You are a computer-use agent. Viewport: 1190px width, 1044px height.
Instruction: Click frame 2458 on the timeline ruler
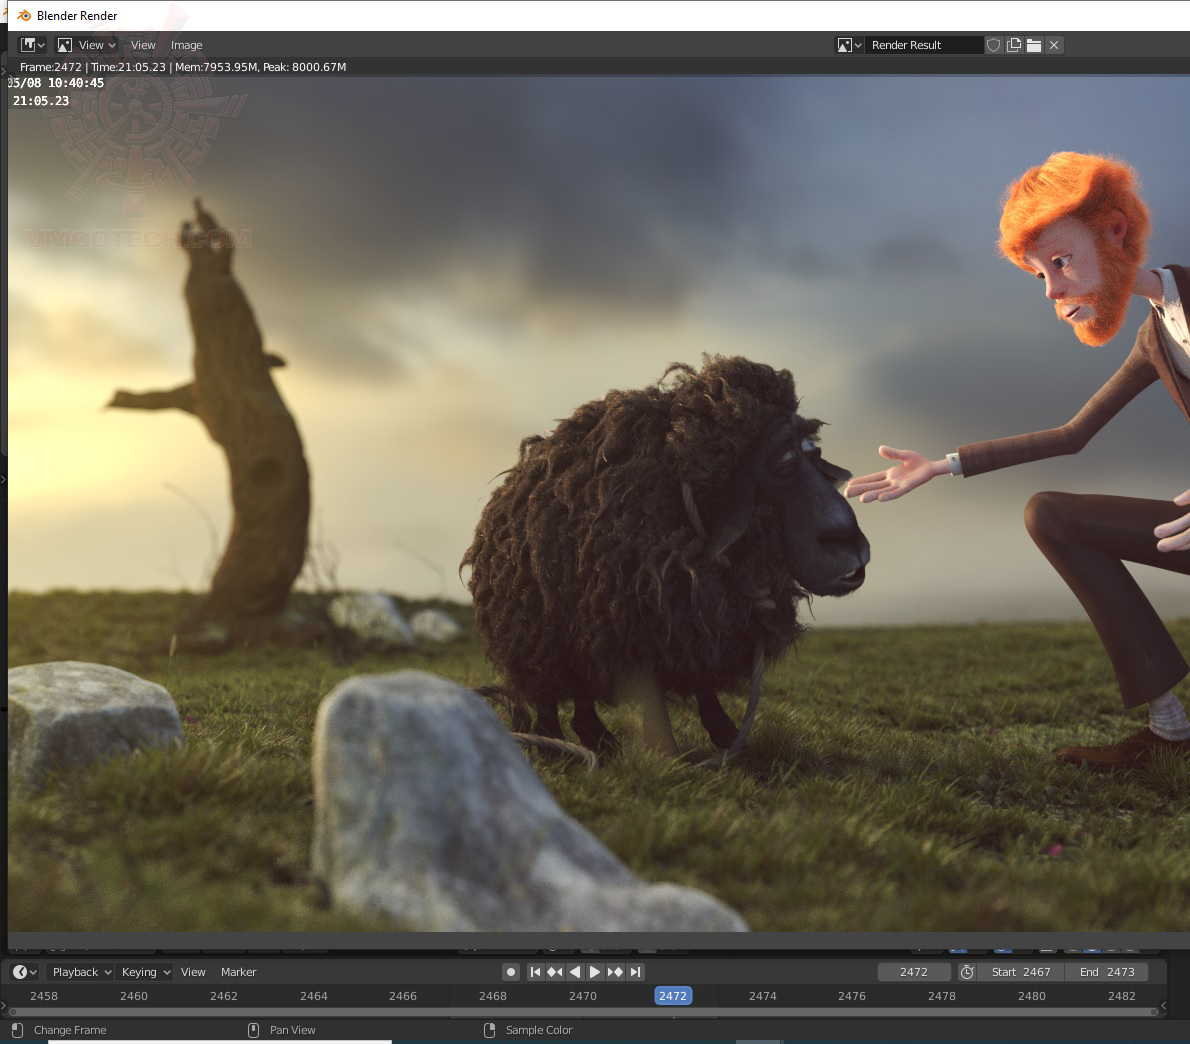pyautogui.click(x=44, y=996)
